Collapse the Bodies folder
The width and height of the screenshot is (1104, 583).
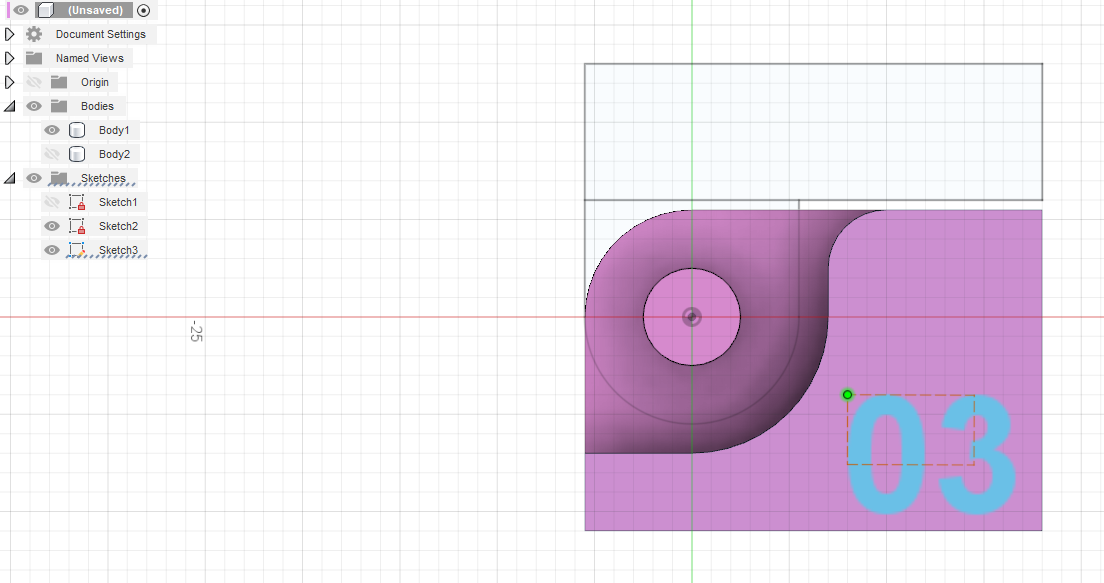coord(10,106)
